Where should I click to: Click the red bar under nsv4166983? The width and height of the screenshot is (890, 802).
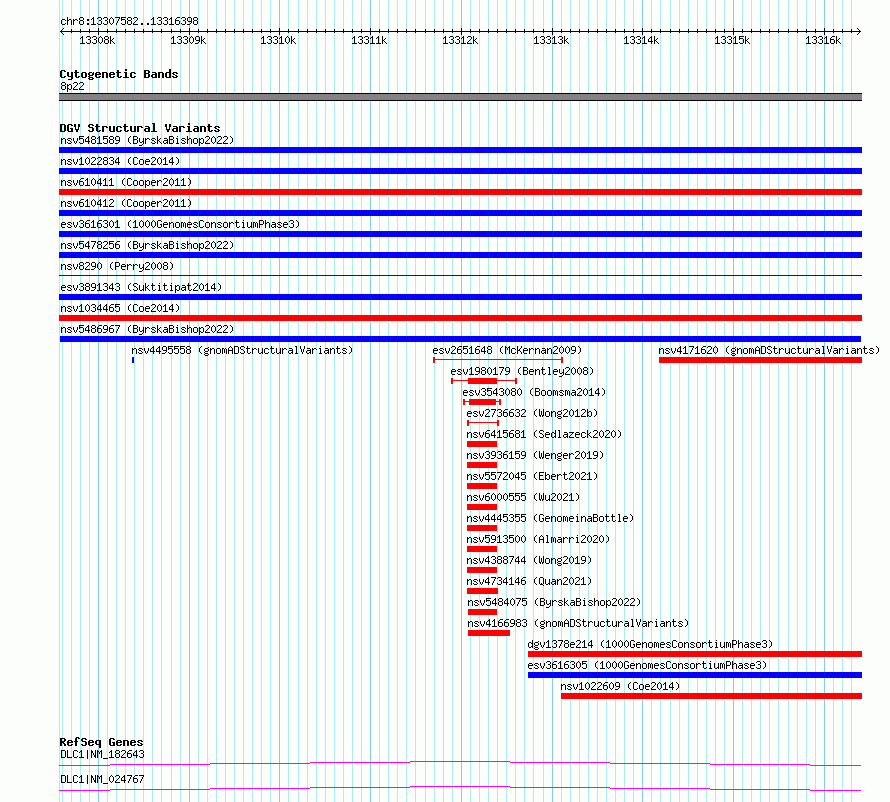(489, 633)
